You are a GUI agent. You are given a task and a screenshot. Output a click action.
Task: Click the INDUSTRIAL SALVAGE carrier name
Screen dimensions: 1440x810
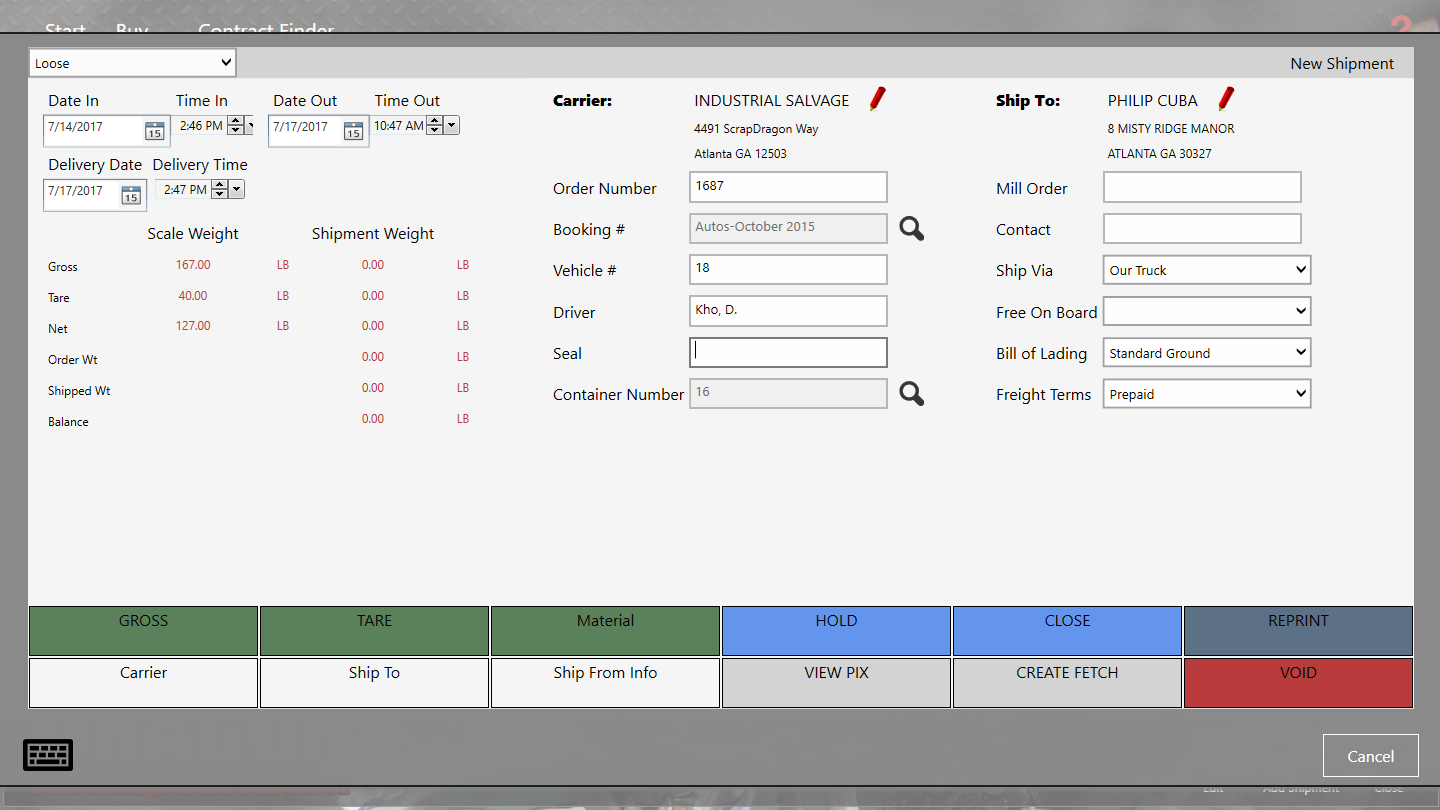pyautogui.click(x=772, y=100)
